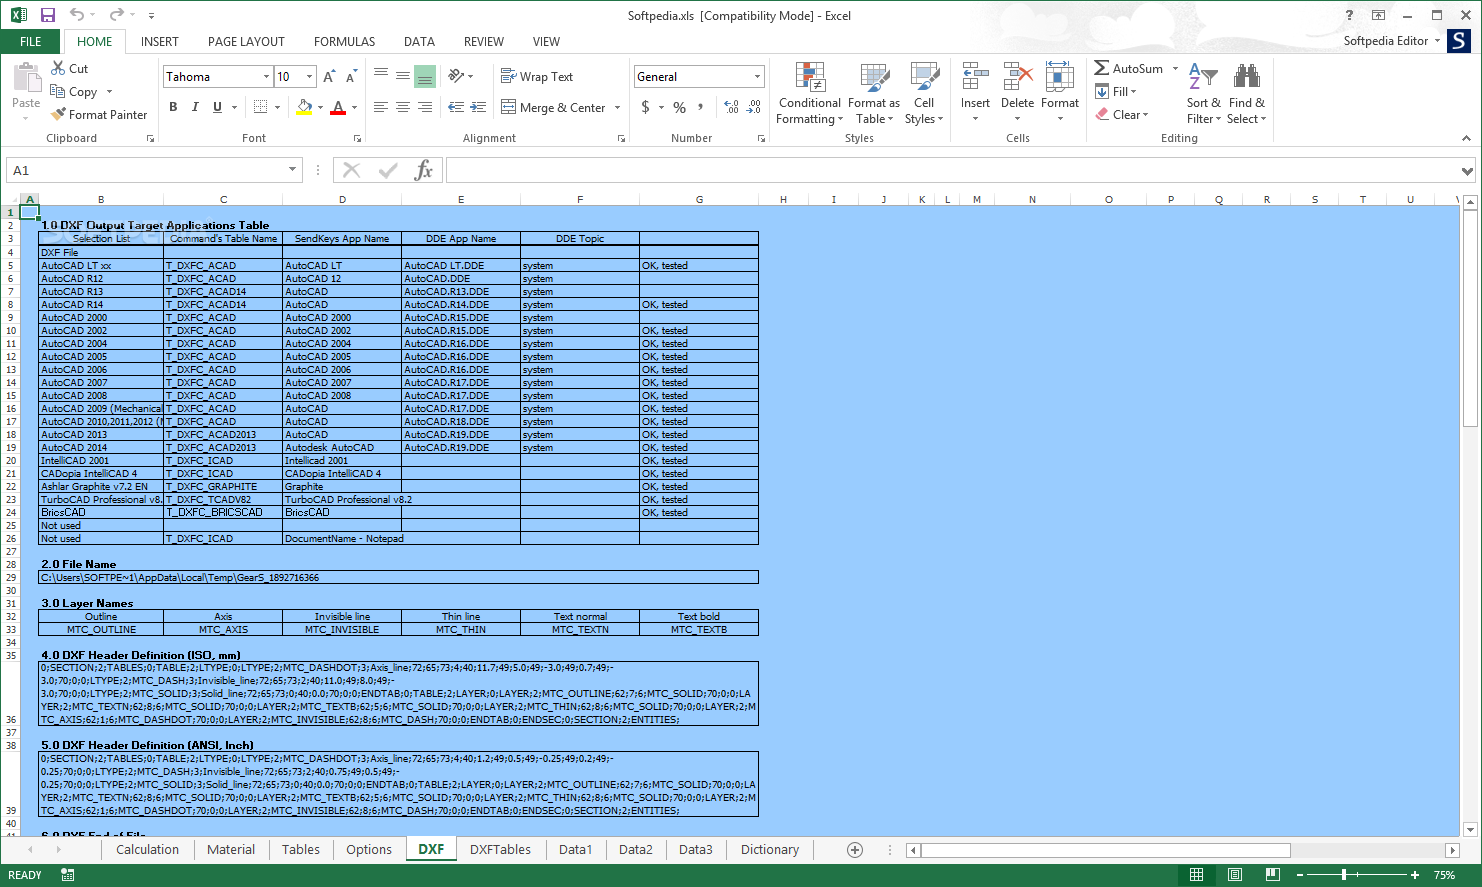
Task: Open the Fill Color dropdown arrow
Action: [x=320, y=107]
